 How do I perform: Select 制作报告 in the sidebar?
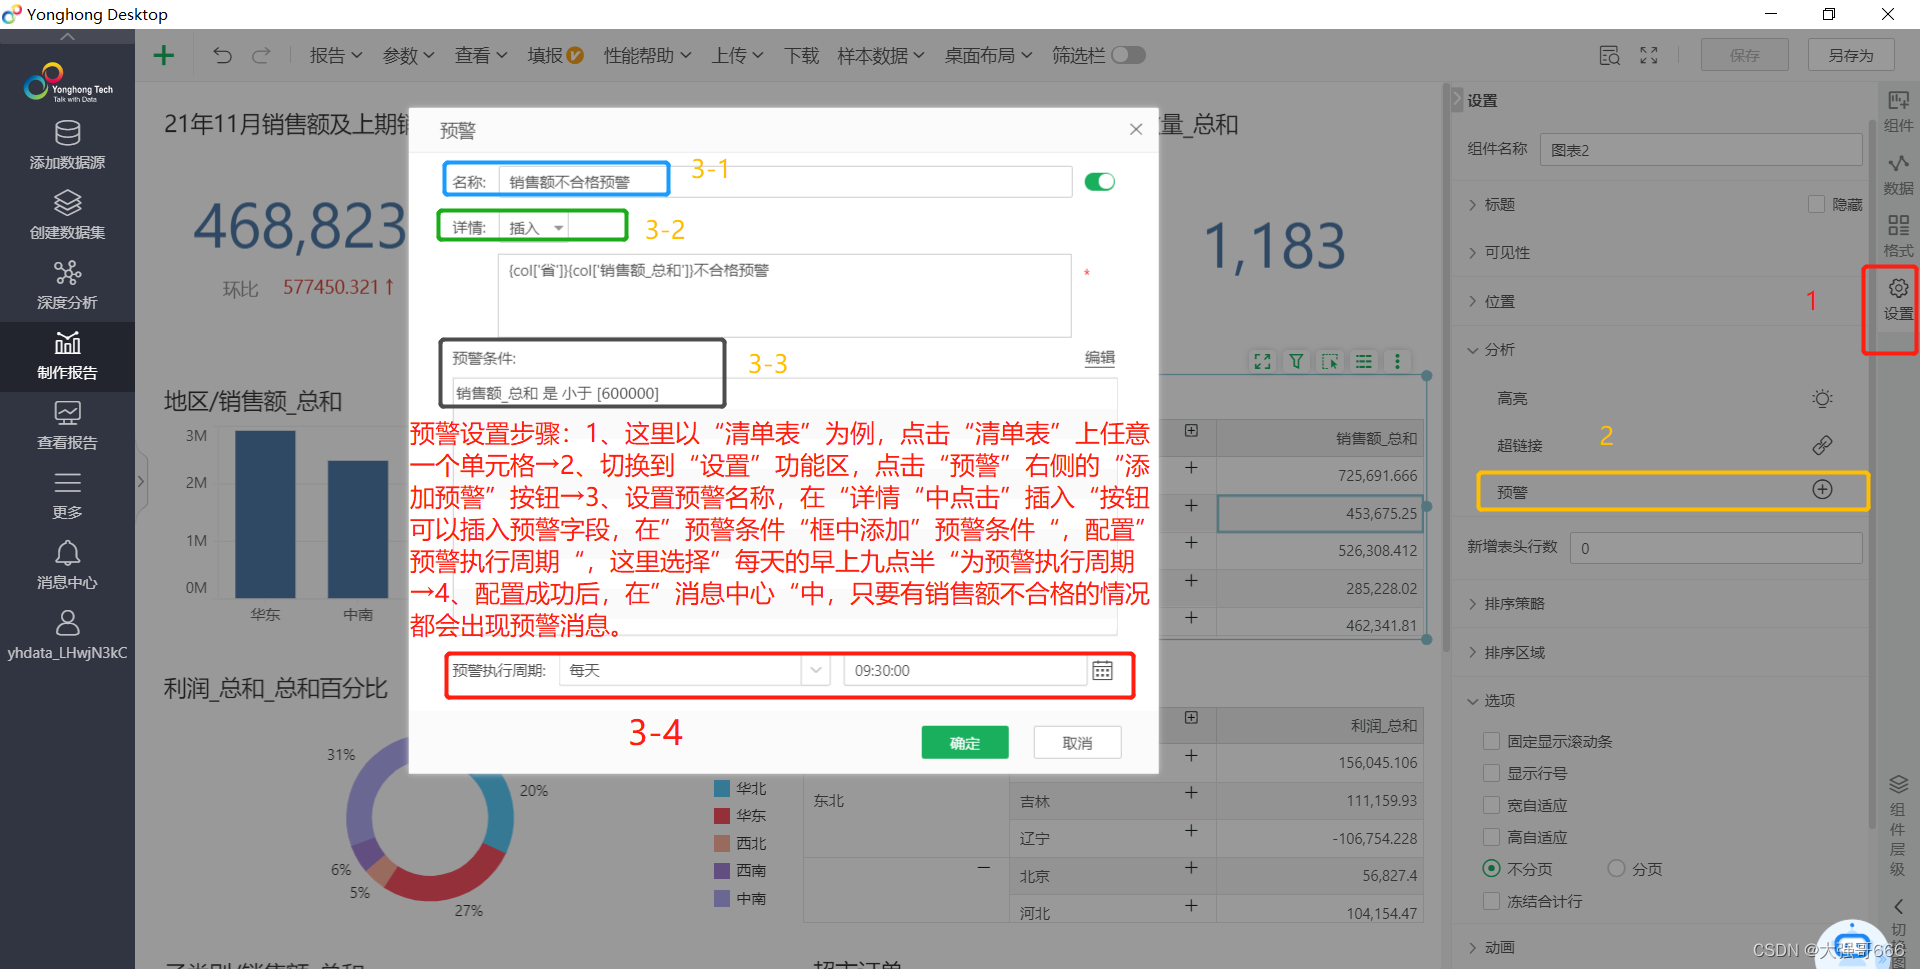[67, 356]
